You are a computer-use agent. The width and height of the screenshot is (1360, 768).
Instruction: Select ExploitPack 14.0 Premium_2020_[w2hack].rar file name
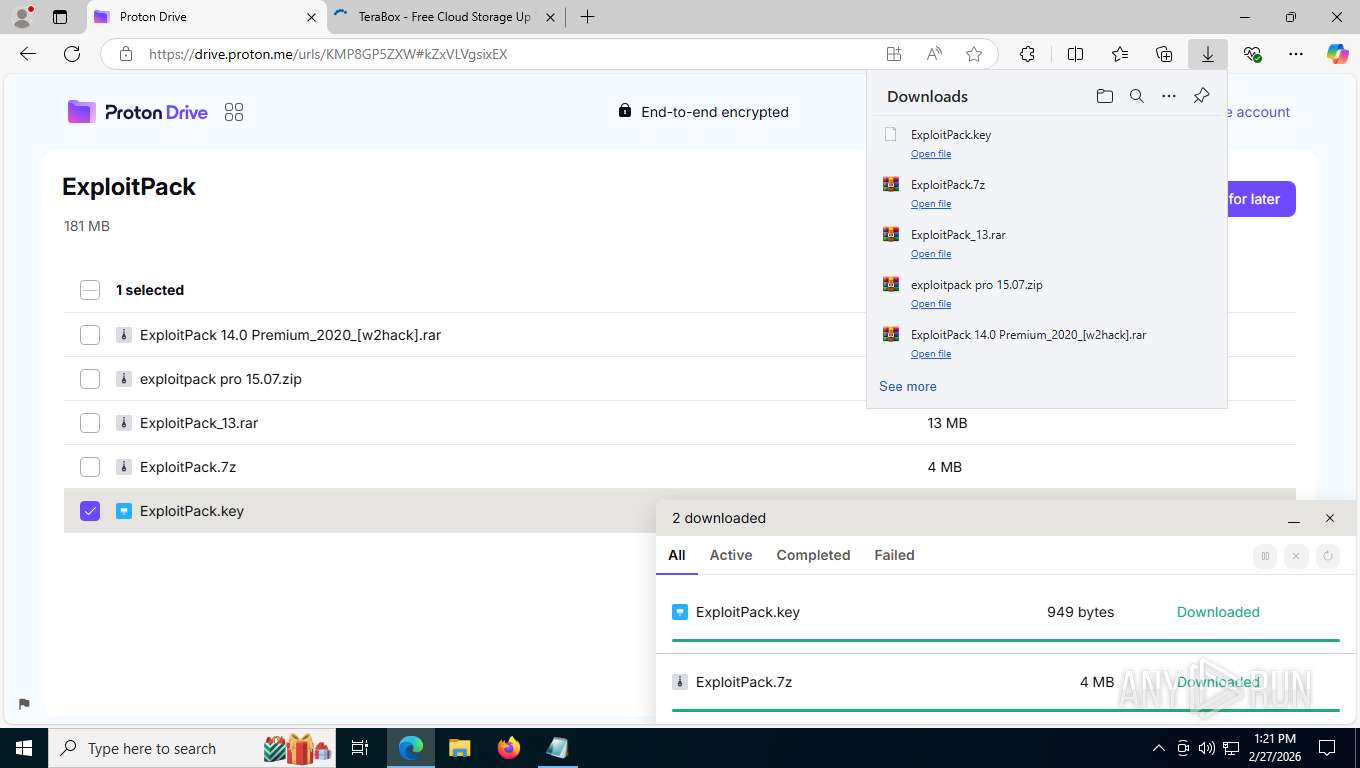(x=290, y=335)
